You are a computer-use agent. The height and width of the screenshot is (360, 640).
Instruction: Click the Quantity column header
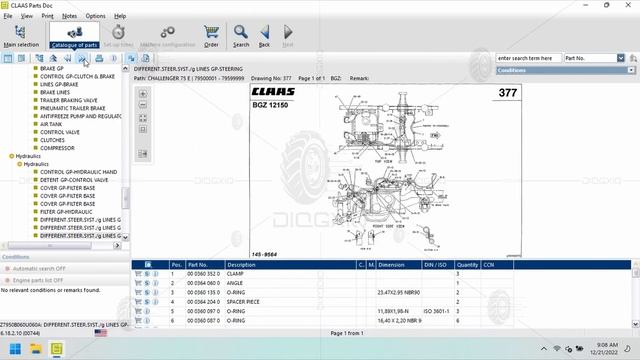pyautogui.click(x=467, y=265)
